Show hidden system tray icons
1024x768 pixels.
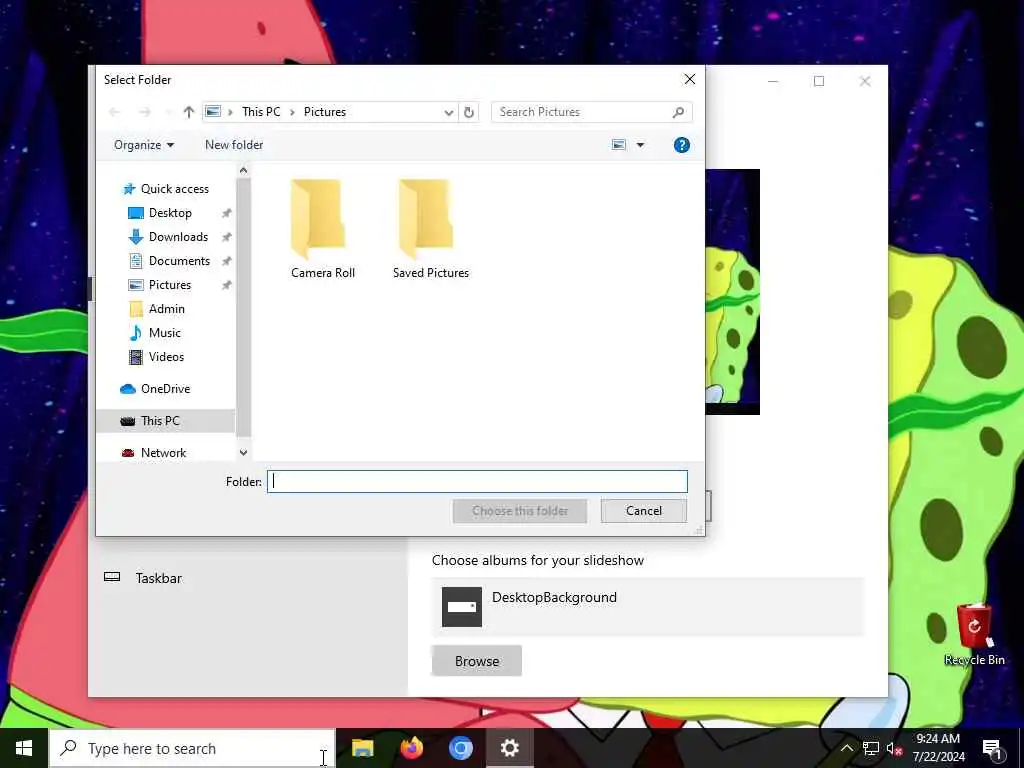846,748
